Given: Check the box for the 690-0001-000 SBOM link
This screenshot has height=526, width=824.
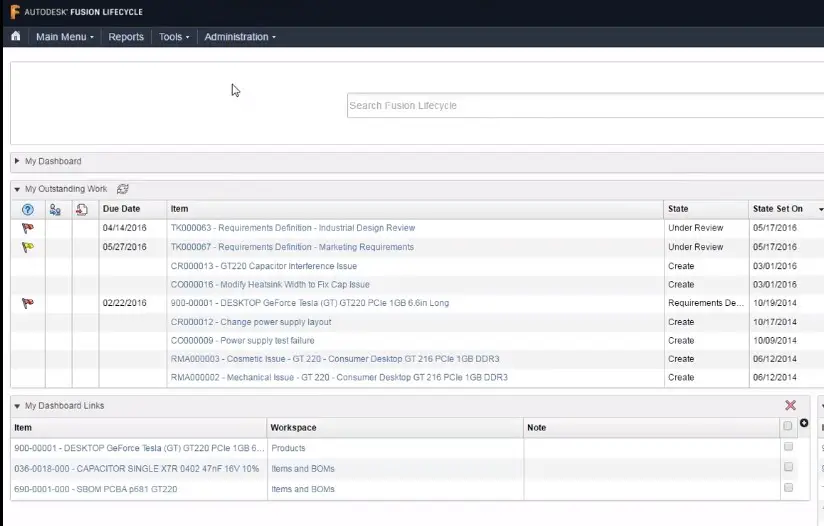Looking at the screenshot, I should click(788, 488).
